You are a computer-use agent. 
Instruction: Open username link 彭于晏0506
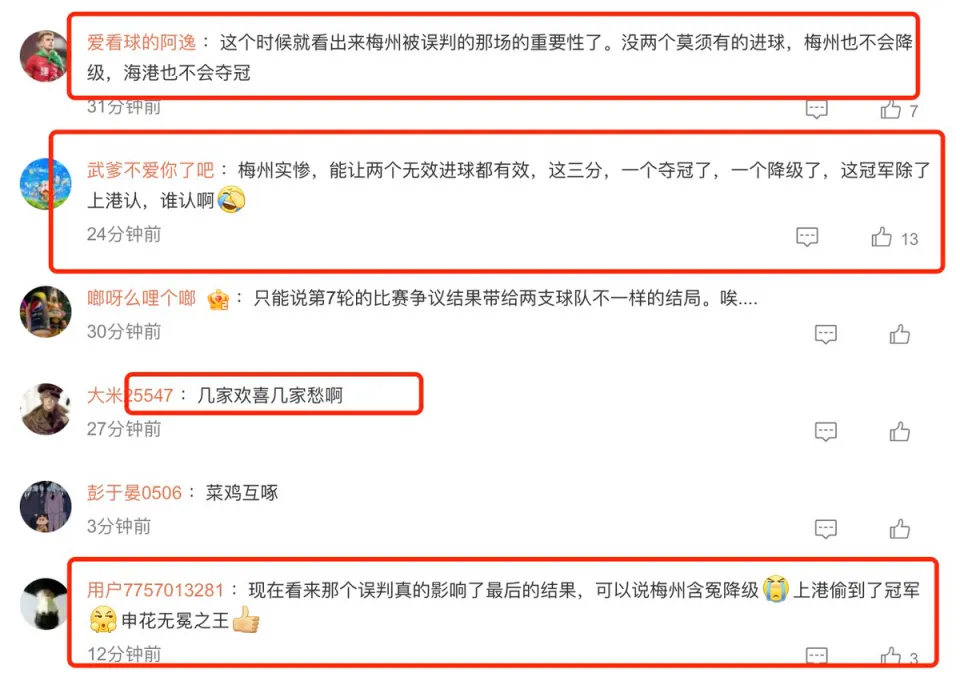click(134, 493)
